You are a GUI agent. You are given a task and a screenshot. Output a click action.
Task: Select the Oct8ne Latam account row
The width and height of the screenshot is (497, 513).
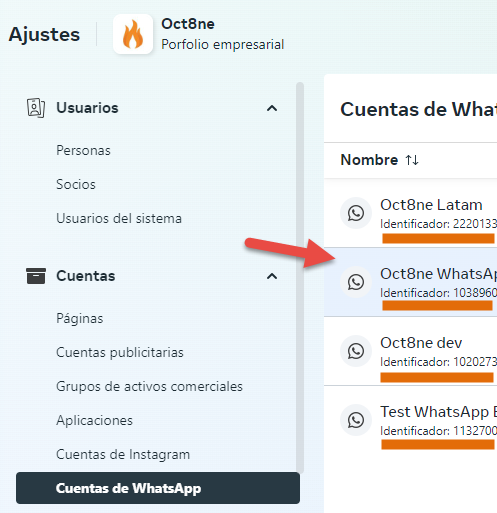(410, 213)
